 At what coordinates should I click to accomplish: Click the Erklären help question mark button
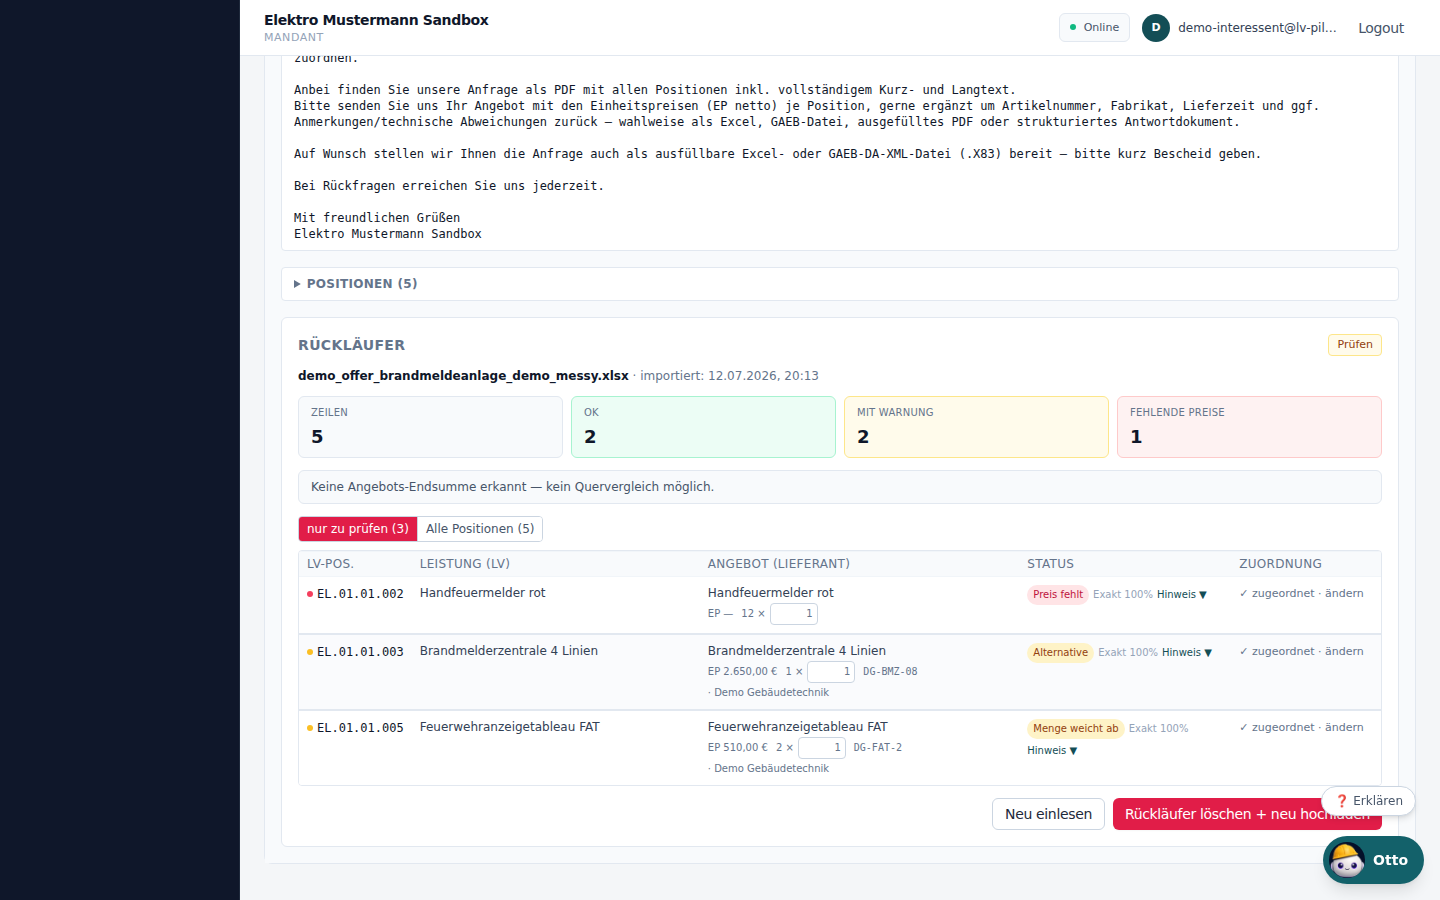[1368, 801]
